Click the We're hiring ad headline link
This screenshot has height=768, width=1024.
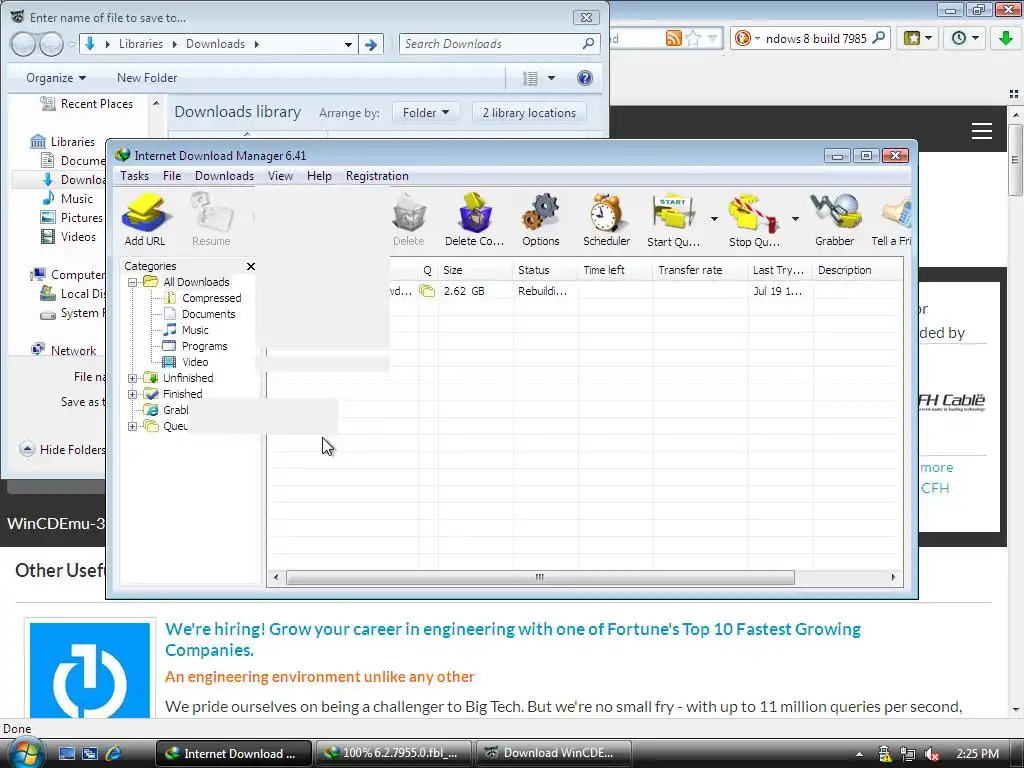point(513,639)
